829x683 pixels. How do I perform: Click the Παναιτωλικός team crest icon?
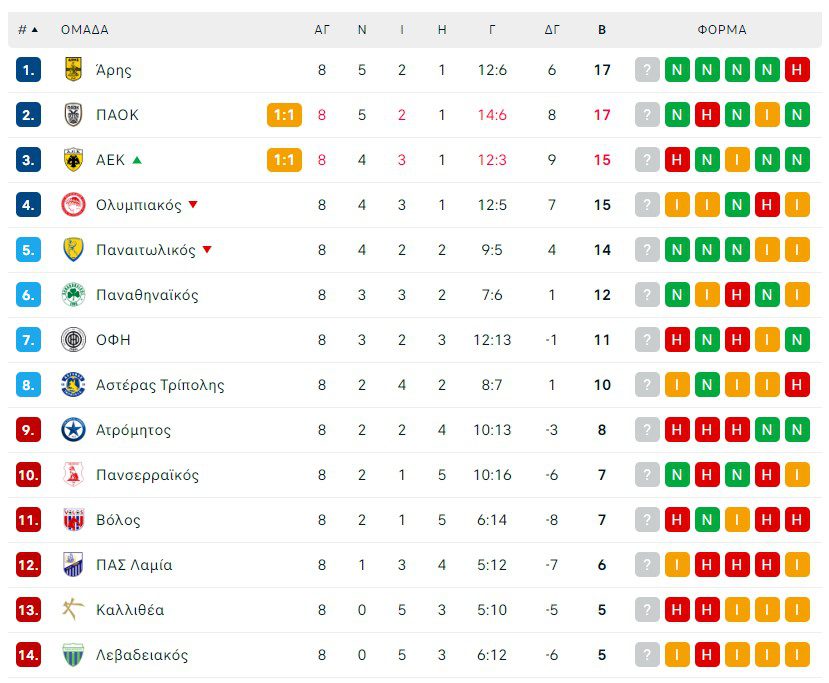(x=73, y=250)
